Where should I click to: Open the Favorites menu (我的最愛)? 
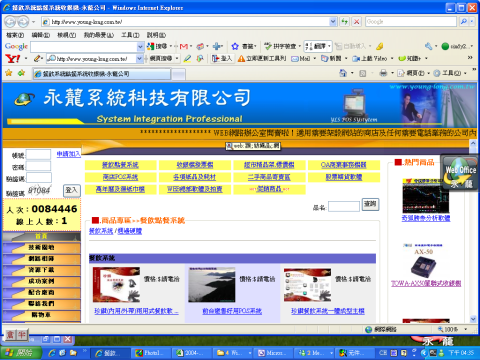pyautogui.click(x=99, y=35)
